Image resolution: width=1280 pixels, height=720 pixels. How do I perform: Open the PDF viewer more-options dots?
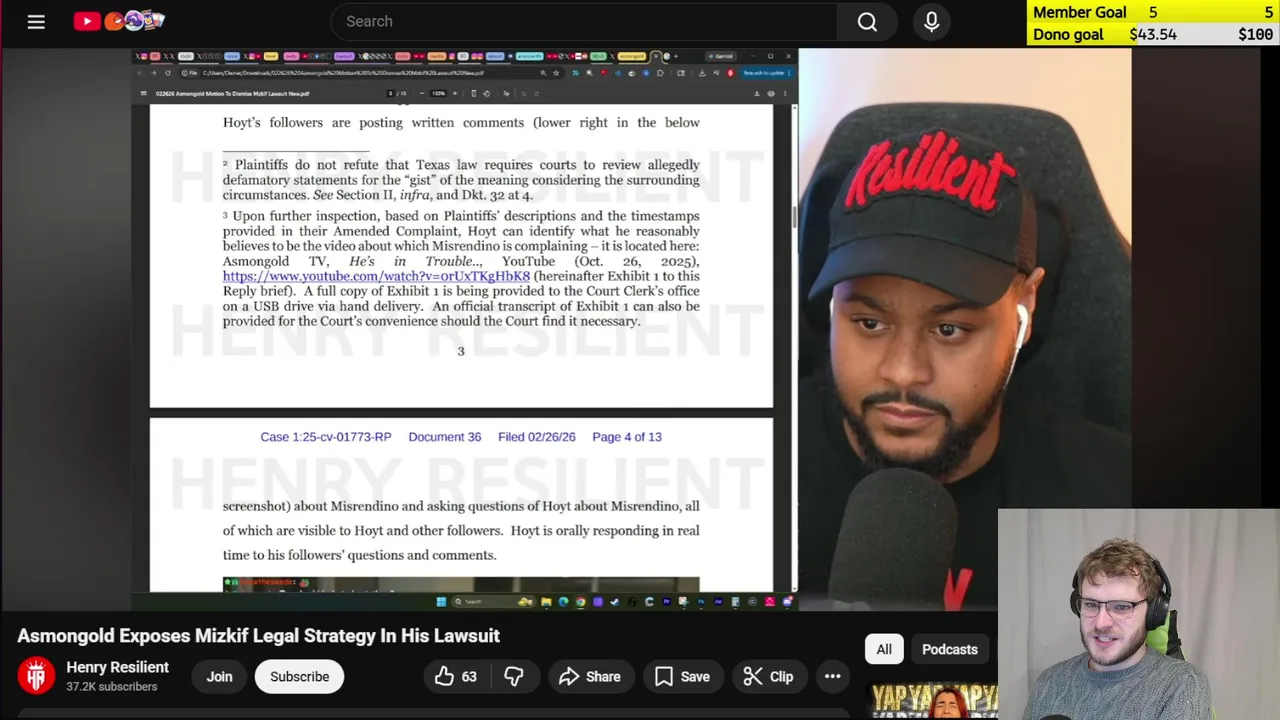click(785, 94)
